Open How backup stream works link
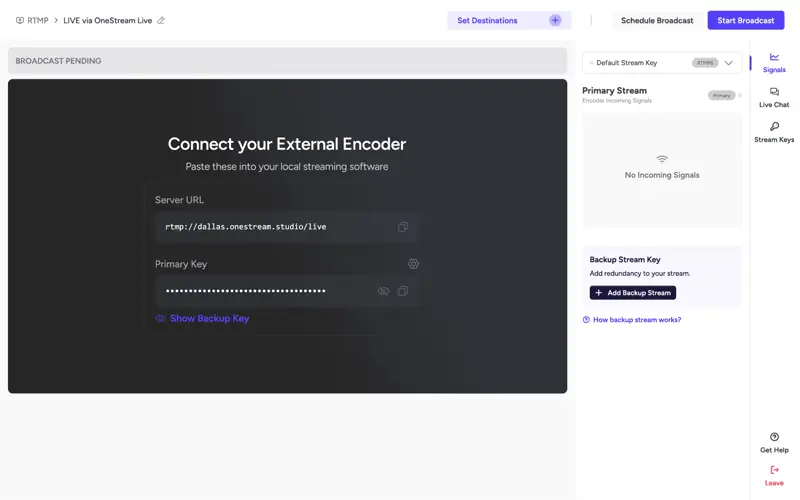The width and height of the screenshot is (800, 500). coord(632,320)
